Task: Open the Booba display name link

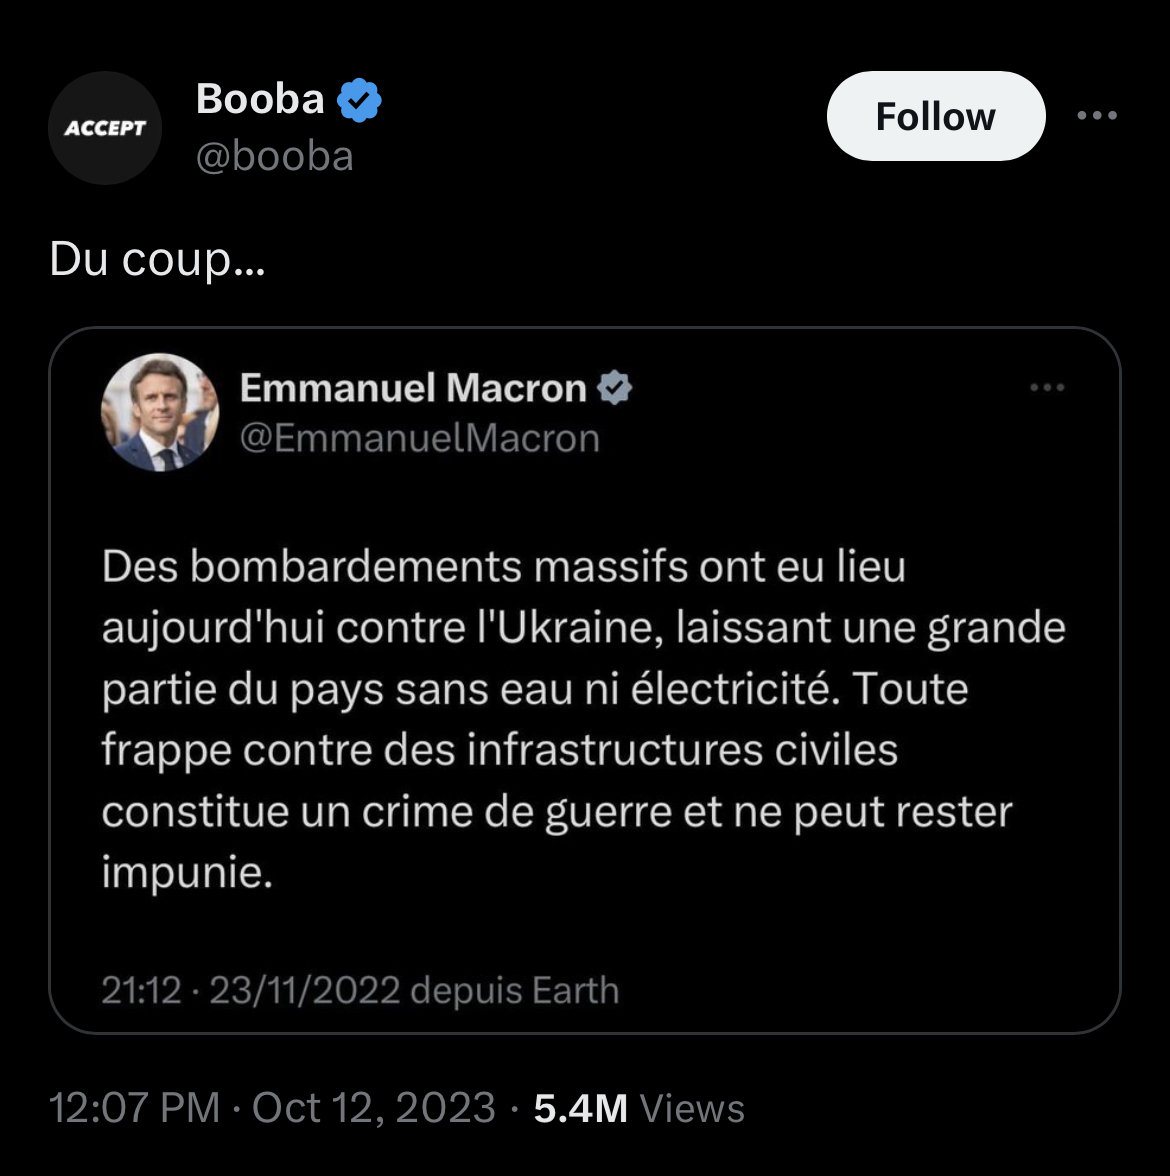Action: (x=260, y=99)
